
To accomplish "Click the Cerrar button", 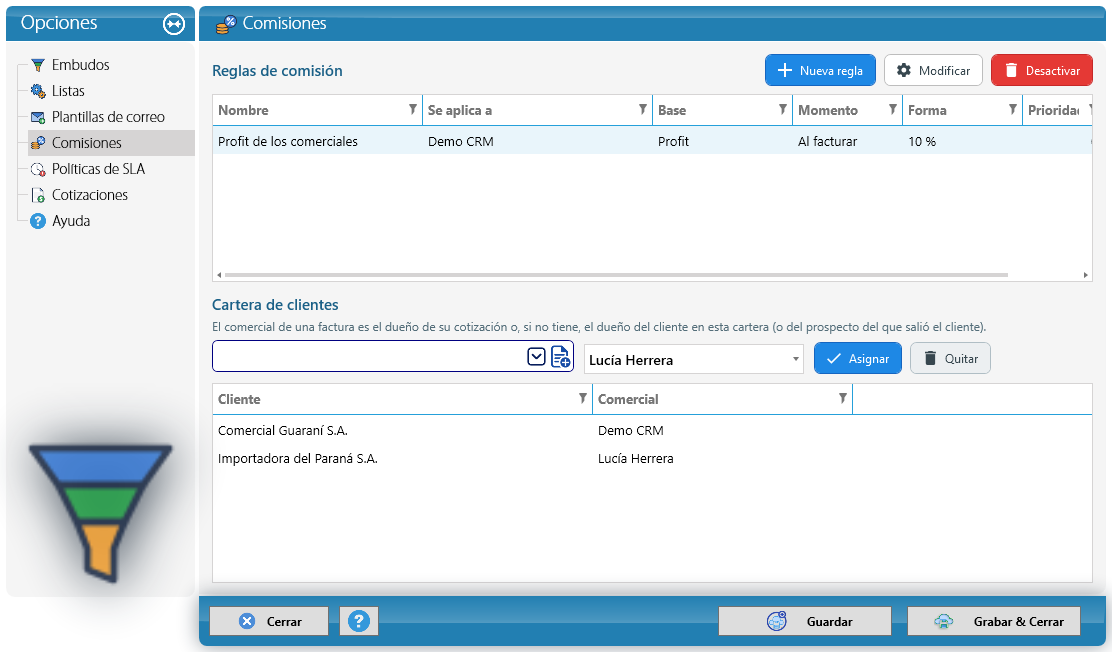I will pos(269,621).
